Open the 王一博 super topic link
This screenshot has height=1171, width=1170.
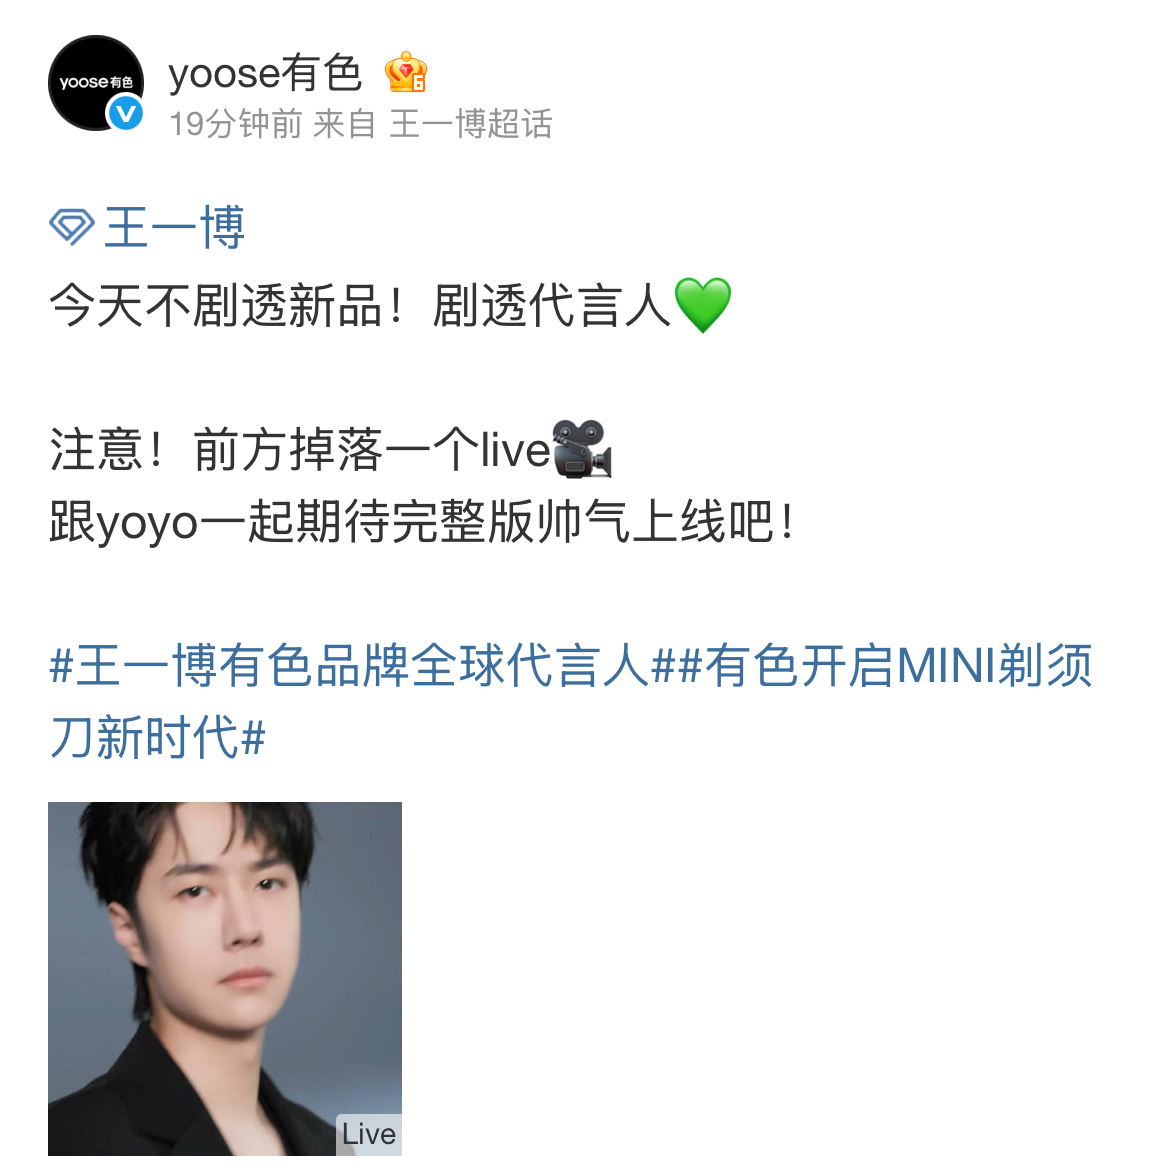click(x=174, y=228)
